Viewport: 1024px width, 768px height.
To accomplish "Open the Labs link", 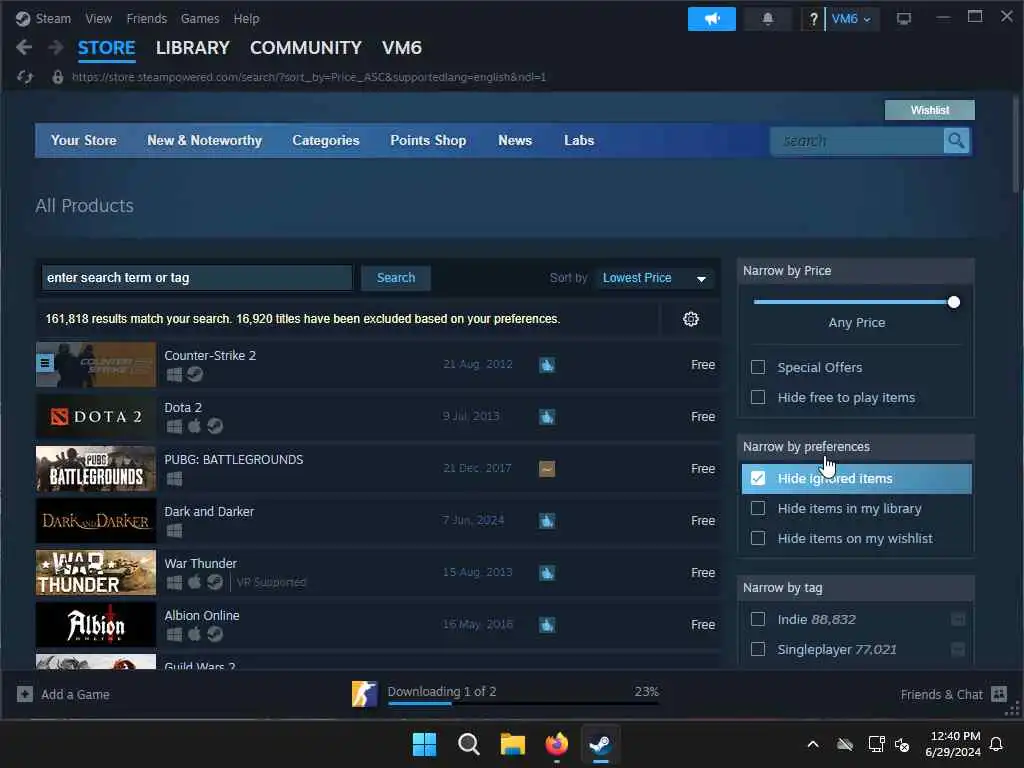I will [579, 140].
